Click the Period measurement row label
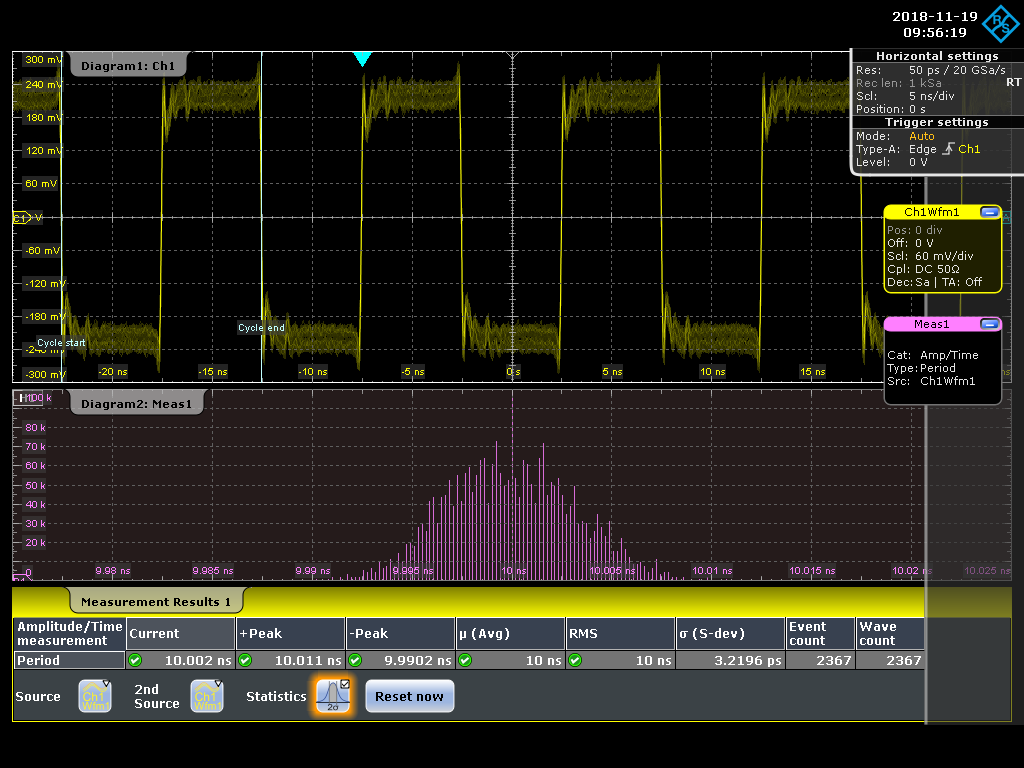Viewport: 1024px width, 768px height. click(x=69, y=660)
